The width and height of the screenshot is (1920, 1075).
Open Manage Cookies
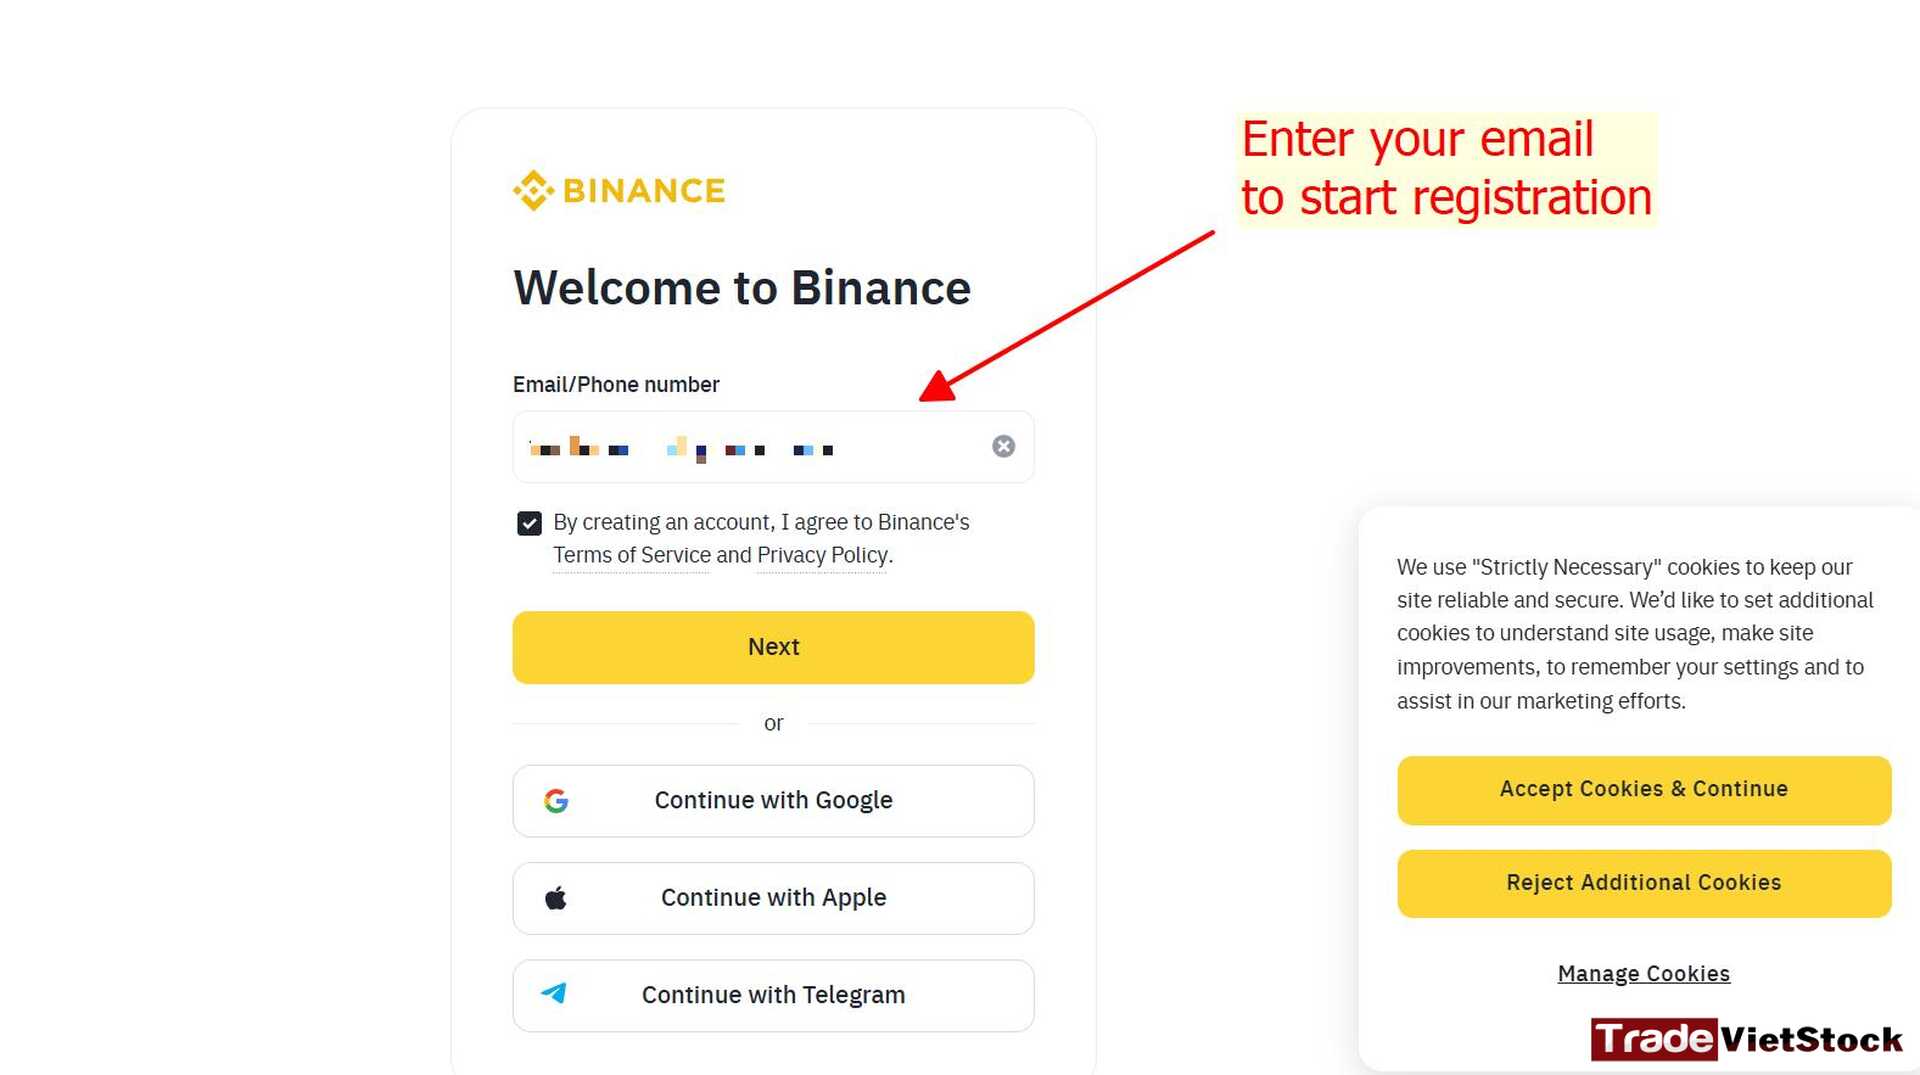point(1643,972)
